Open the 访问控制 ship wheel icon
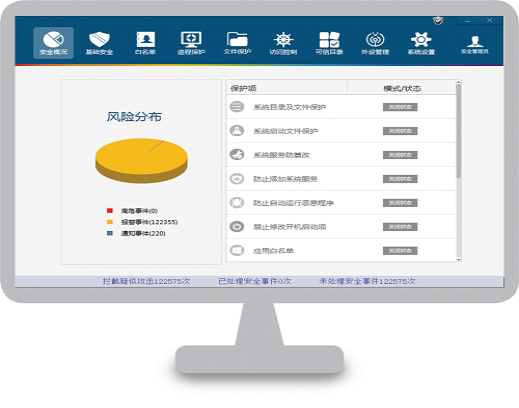 (x=283, y=43)
